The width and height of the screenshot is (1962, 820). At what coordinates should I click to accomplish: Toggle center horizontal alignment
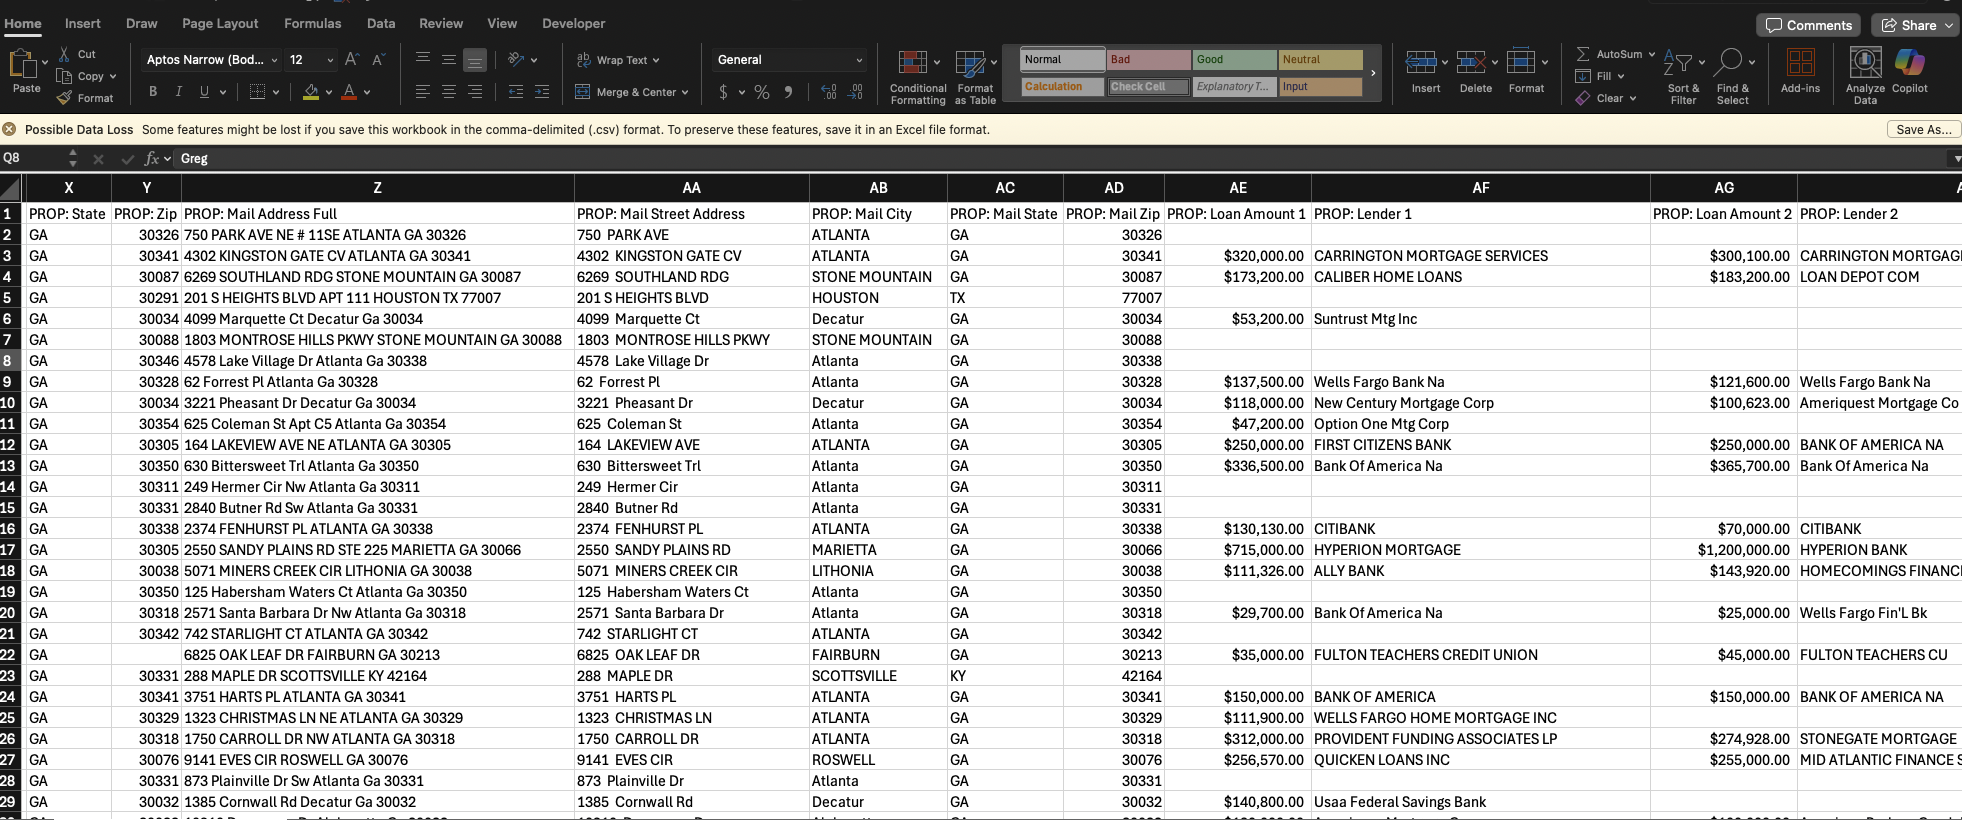pyautogui.click(x=449, y=92)
